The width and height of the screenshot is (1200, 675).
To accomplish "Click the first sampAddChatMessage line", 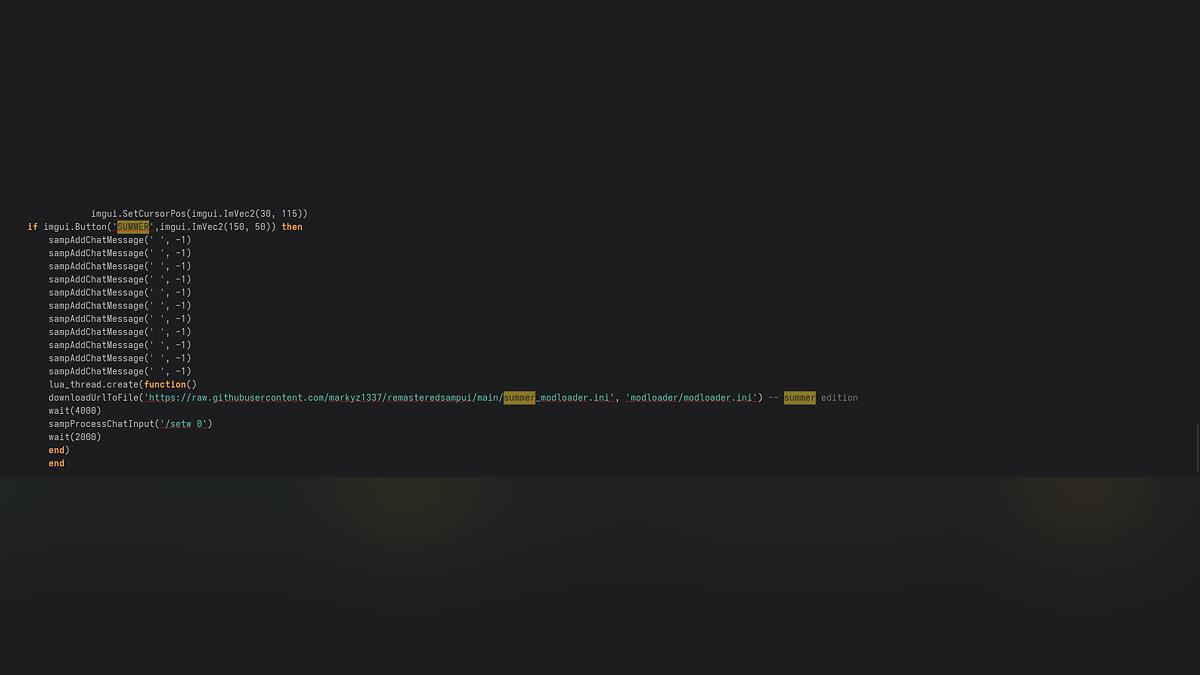I will pyautogui.click(x=119, y=240).
